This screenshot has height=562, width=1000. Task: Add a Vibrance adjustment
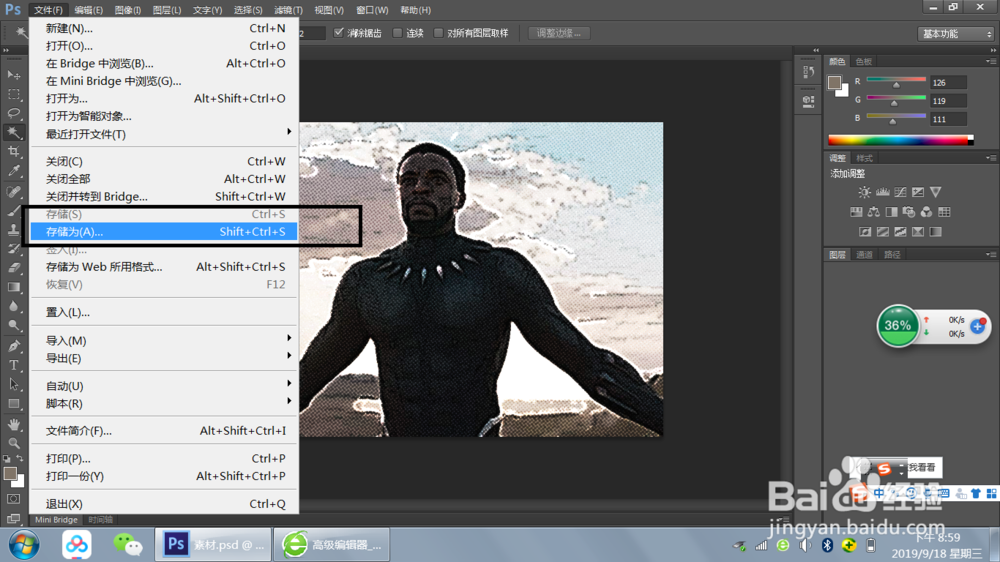936,192
